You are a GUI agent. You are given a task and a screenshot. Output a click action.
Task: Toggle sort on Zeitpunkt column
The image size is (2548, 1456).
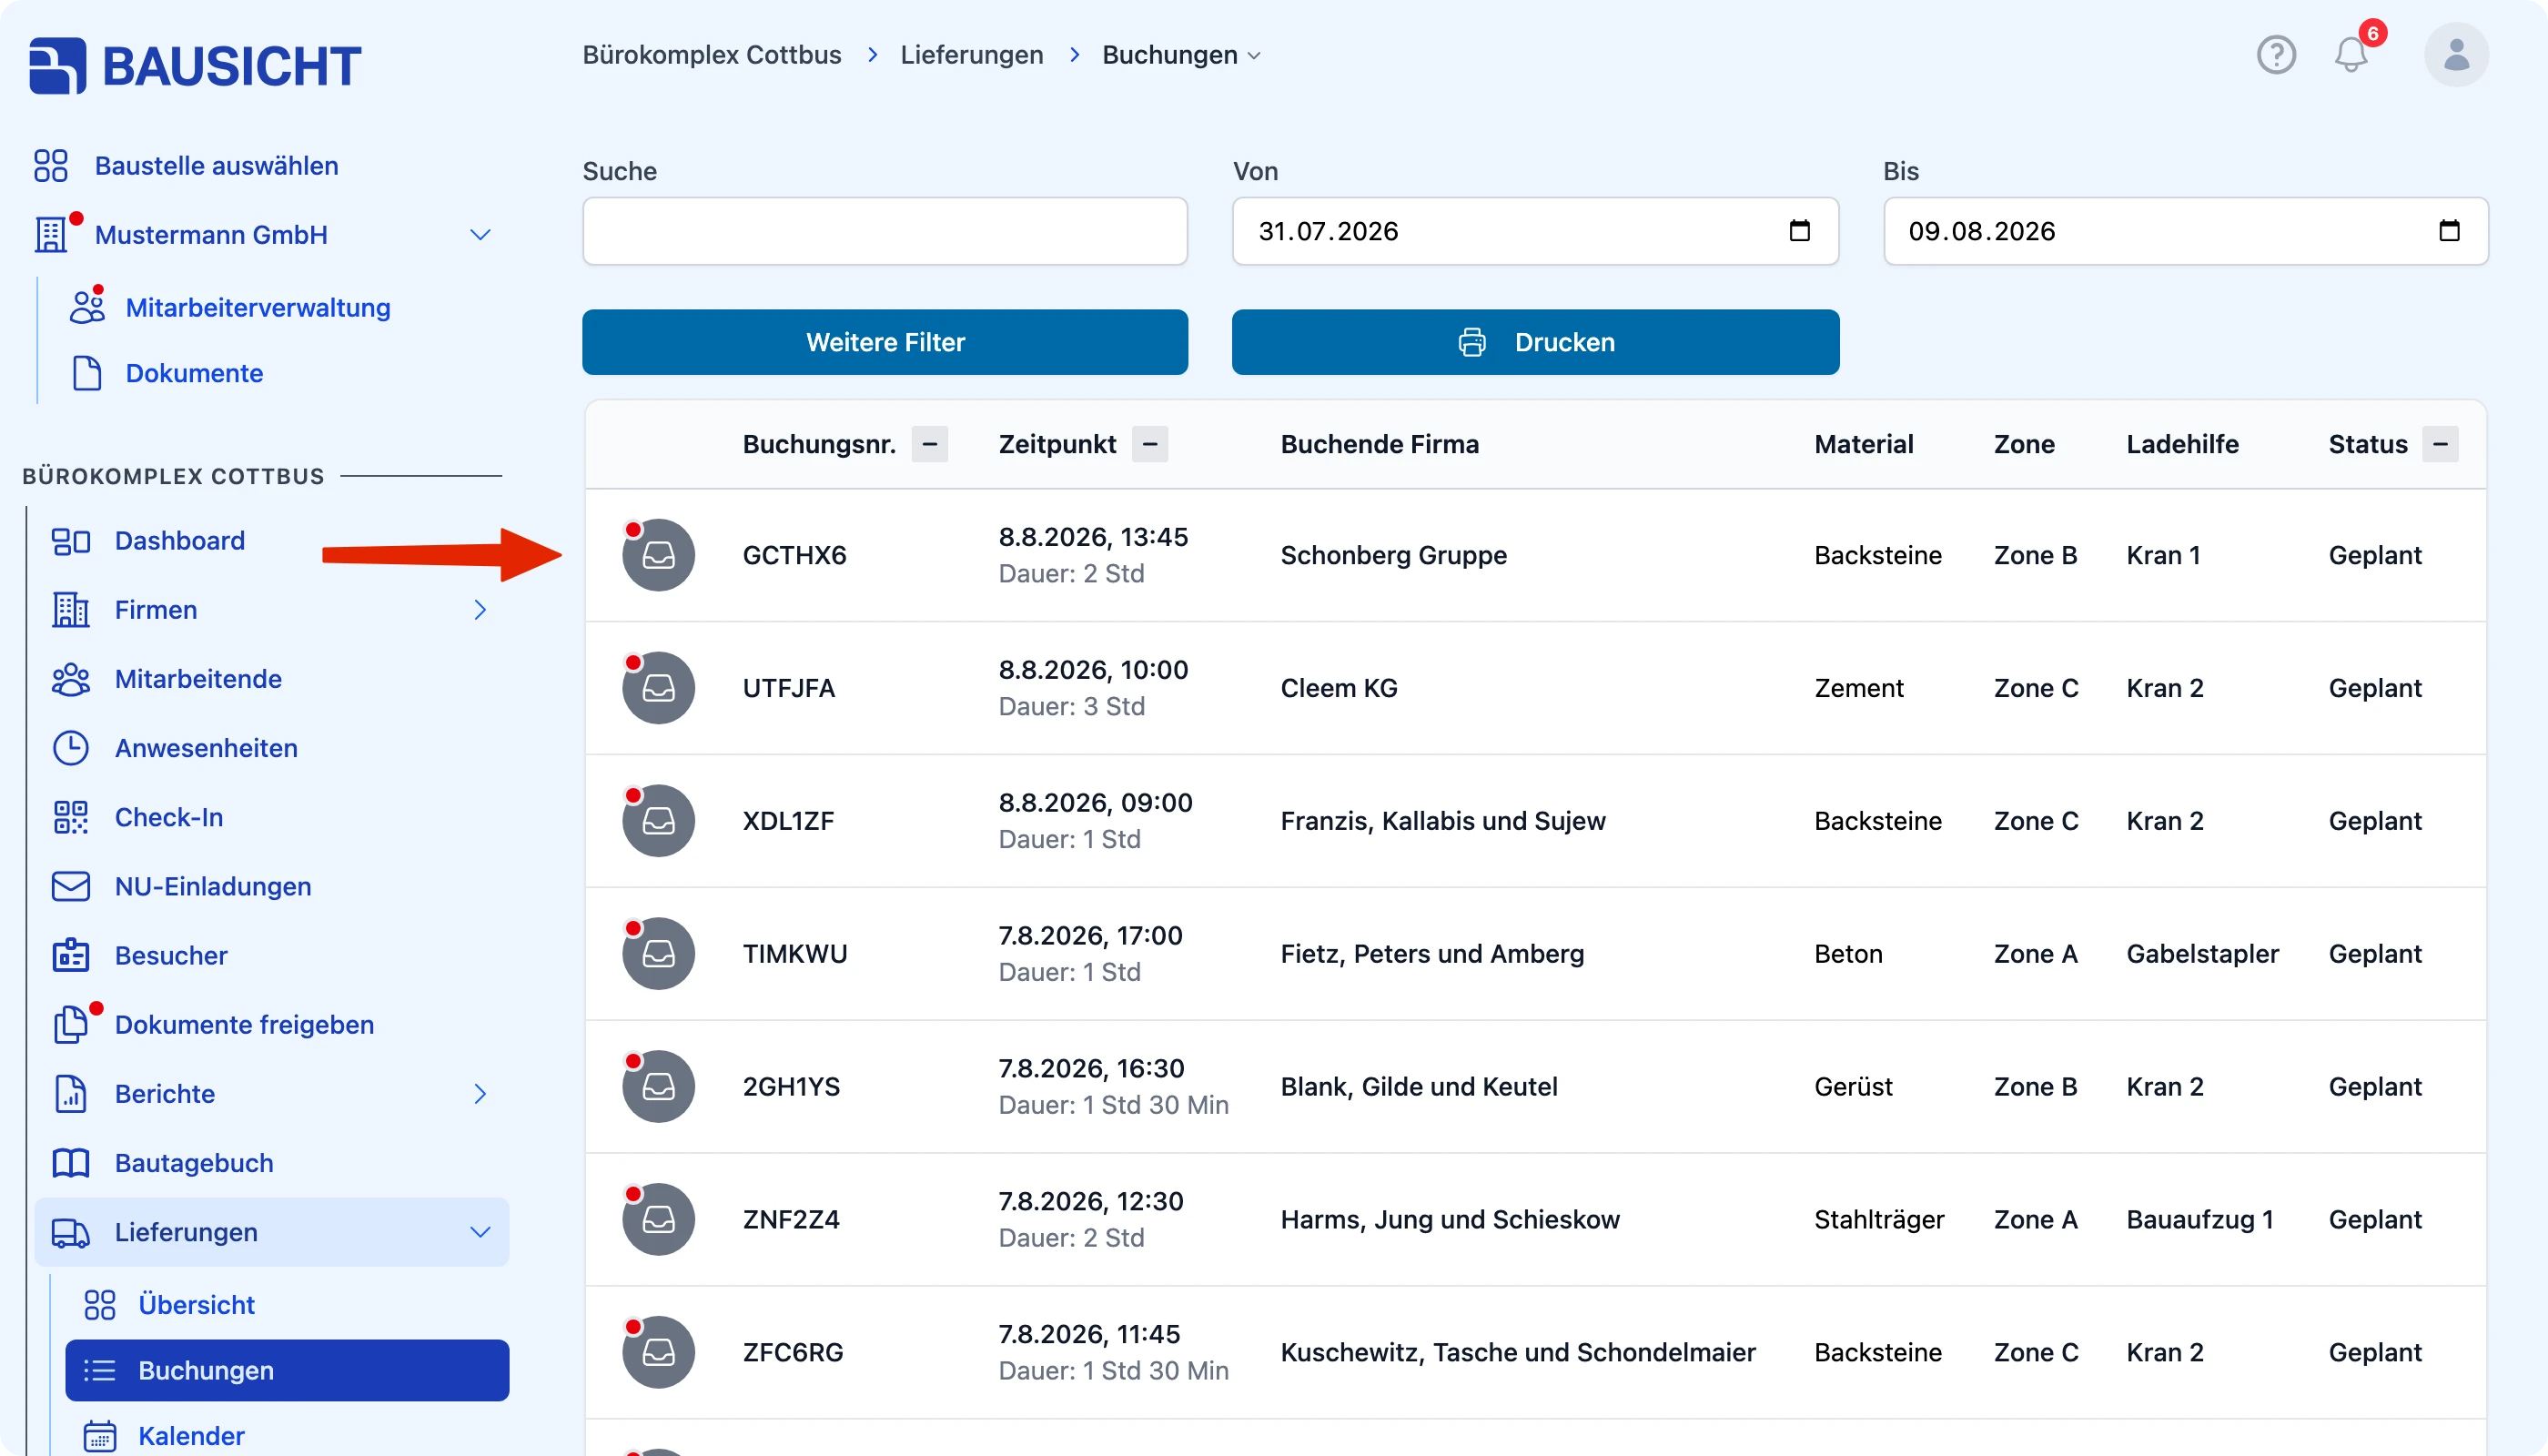(1150, 444)
